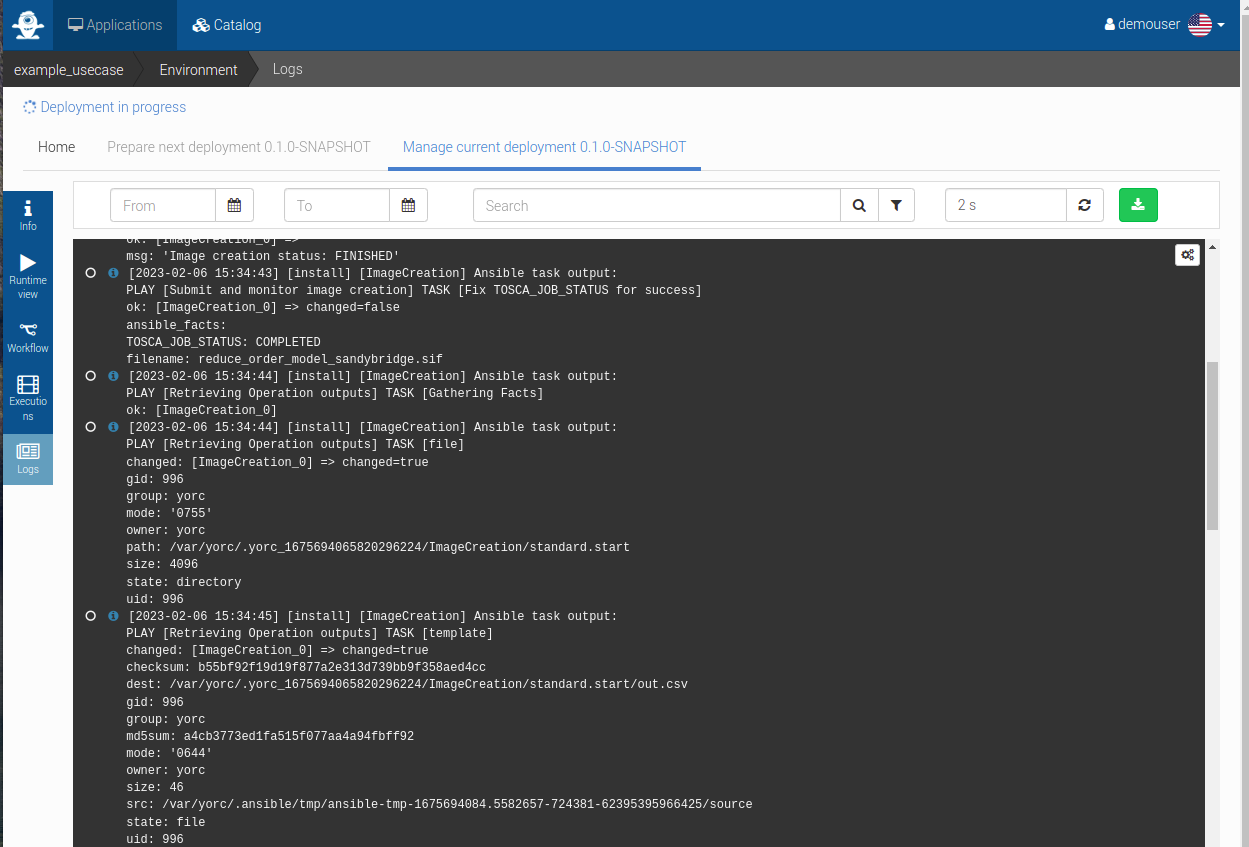The width and height of the screenshot is (1249, 847).
Task: Click the Alien4Cloud logo icon
Action: pyautogui.click(x=28, y=25)
